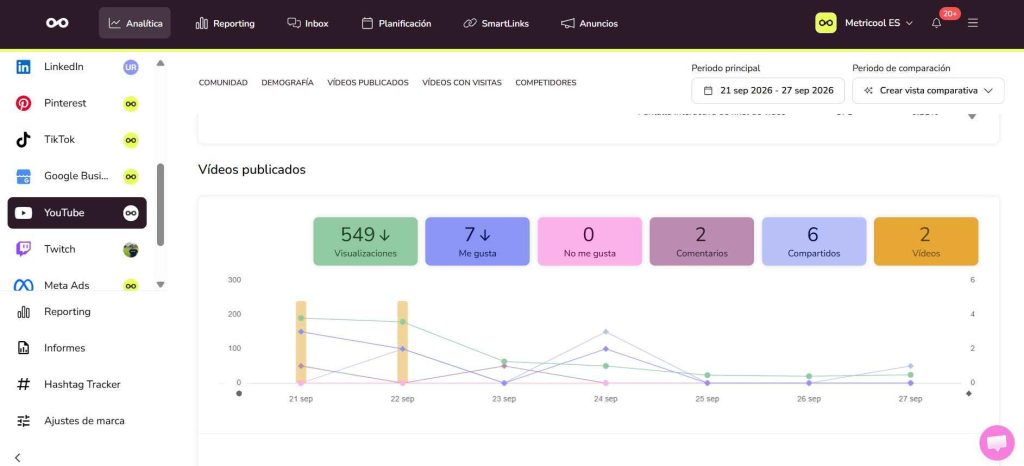
Task: Open Planificación in top navigation
Action: pos(396,23)
